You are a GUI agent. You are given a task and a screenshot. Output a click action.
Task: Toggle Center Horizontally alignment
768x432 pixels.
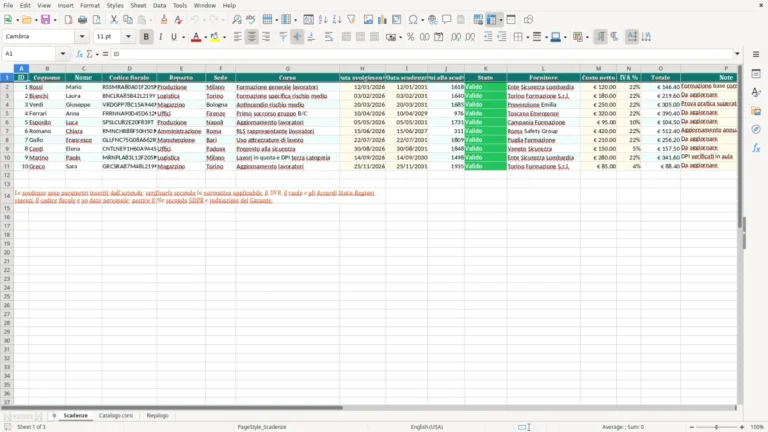click(x=252, y=37)
